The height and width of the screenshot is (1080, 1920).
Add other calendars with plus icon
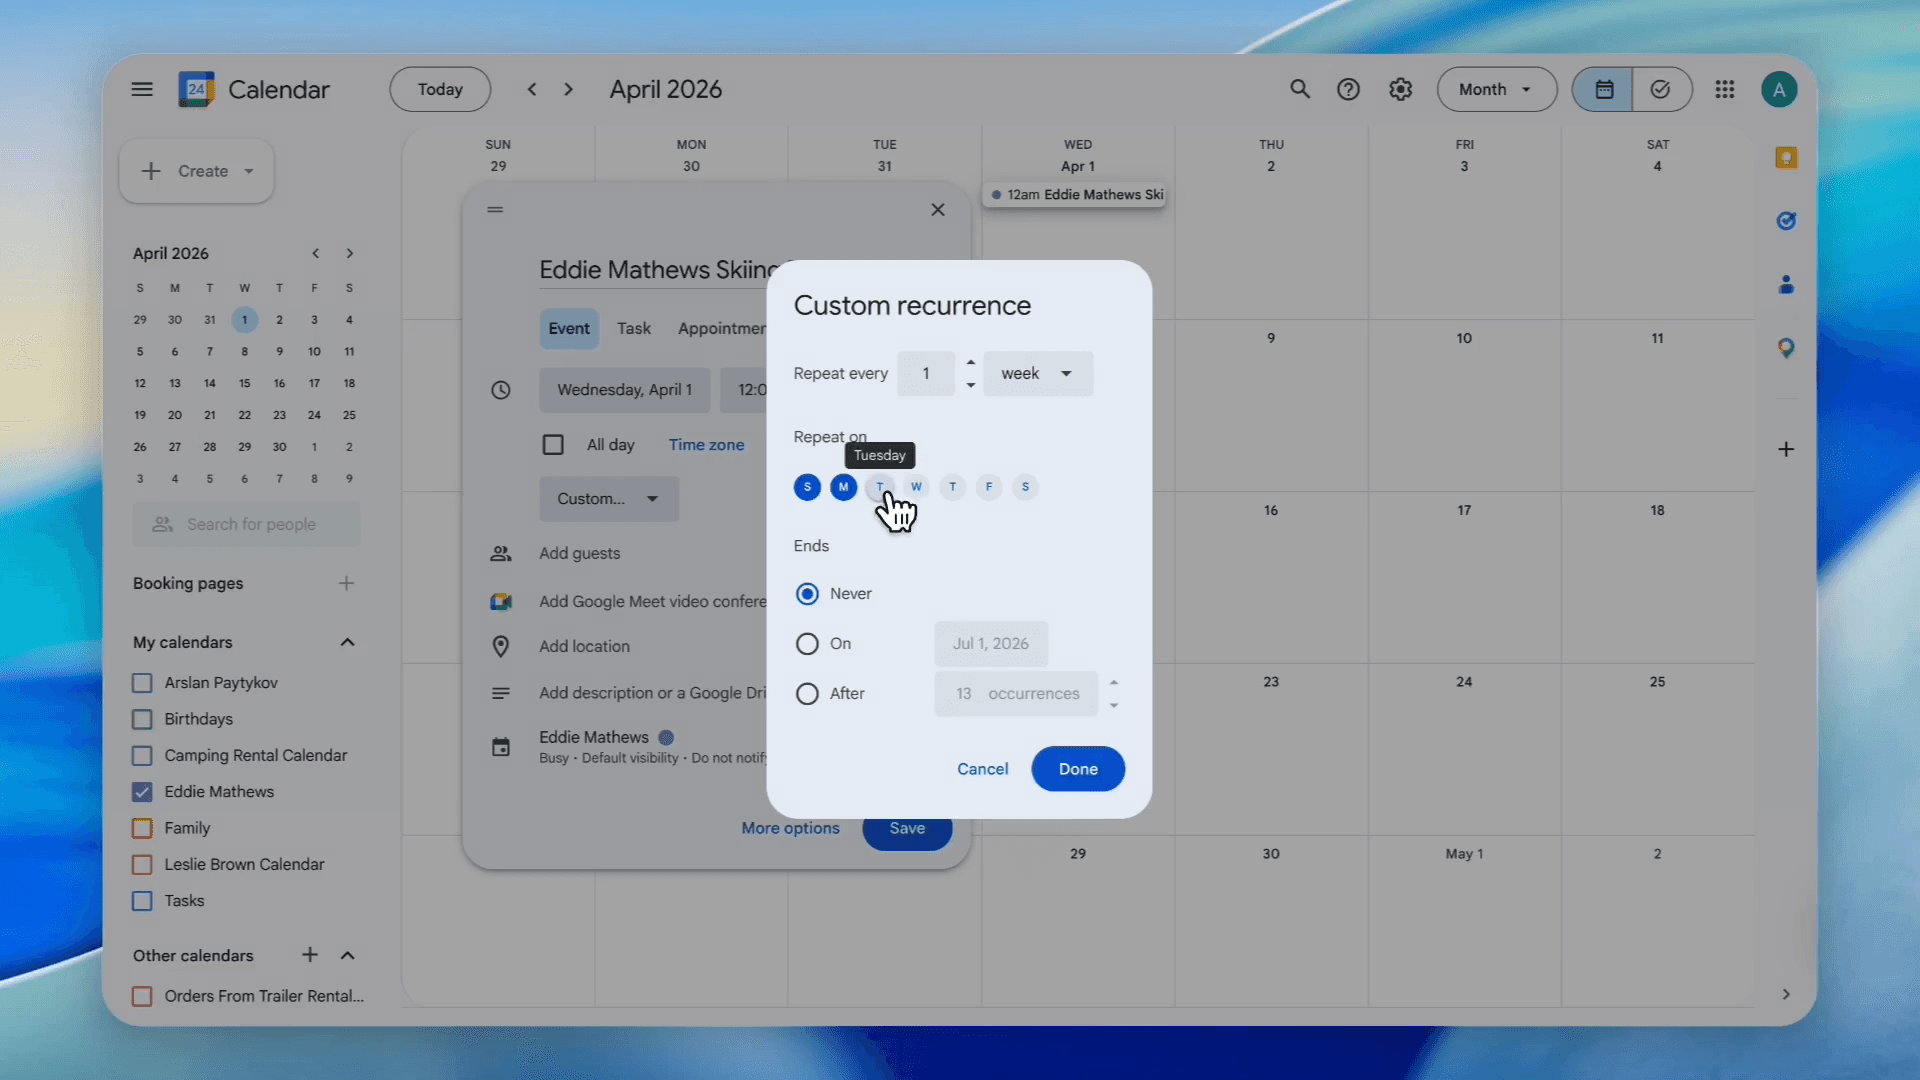[x=310, y=955]
